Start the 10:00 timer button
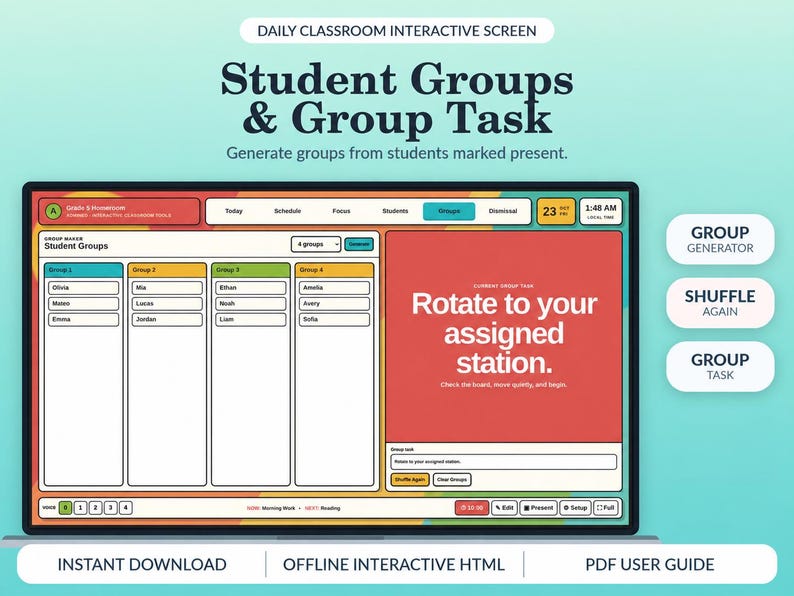The height and width of the screenshot is (596, 794). click(x=472, y=508)
